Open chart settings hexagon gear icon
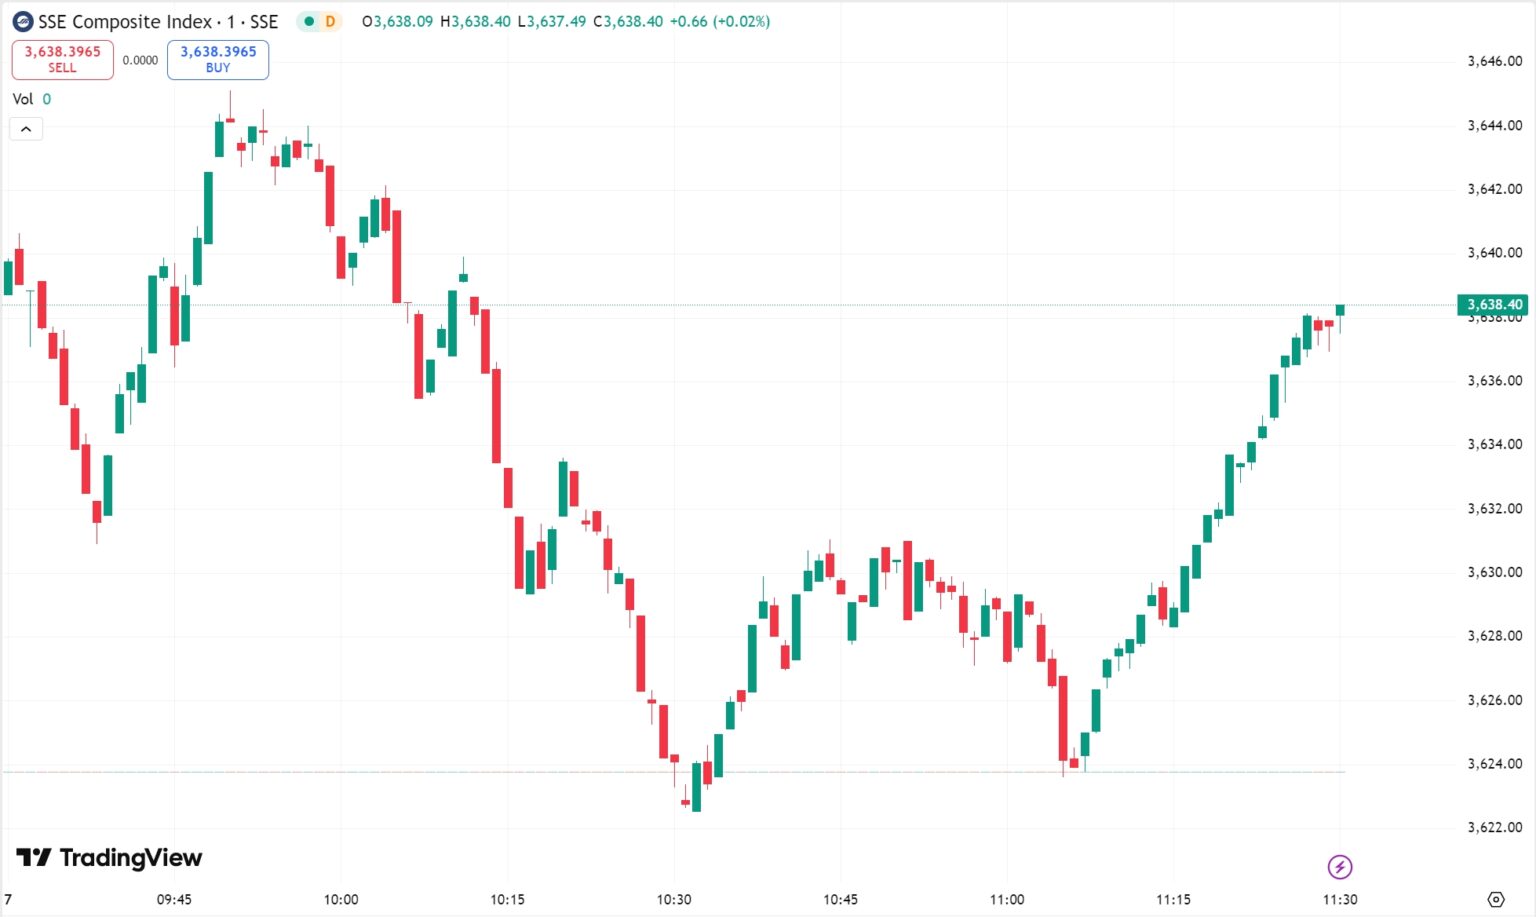This screenshot has width=1536, height=917. 1496,899
